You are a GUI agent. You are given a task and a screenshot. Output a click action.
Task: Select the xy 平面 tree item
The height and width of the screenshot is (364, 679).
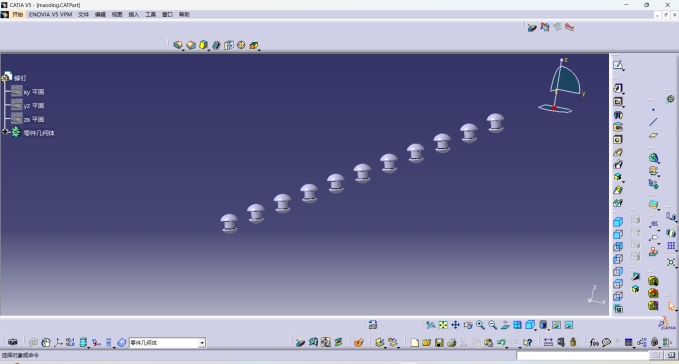coord(28,92)
